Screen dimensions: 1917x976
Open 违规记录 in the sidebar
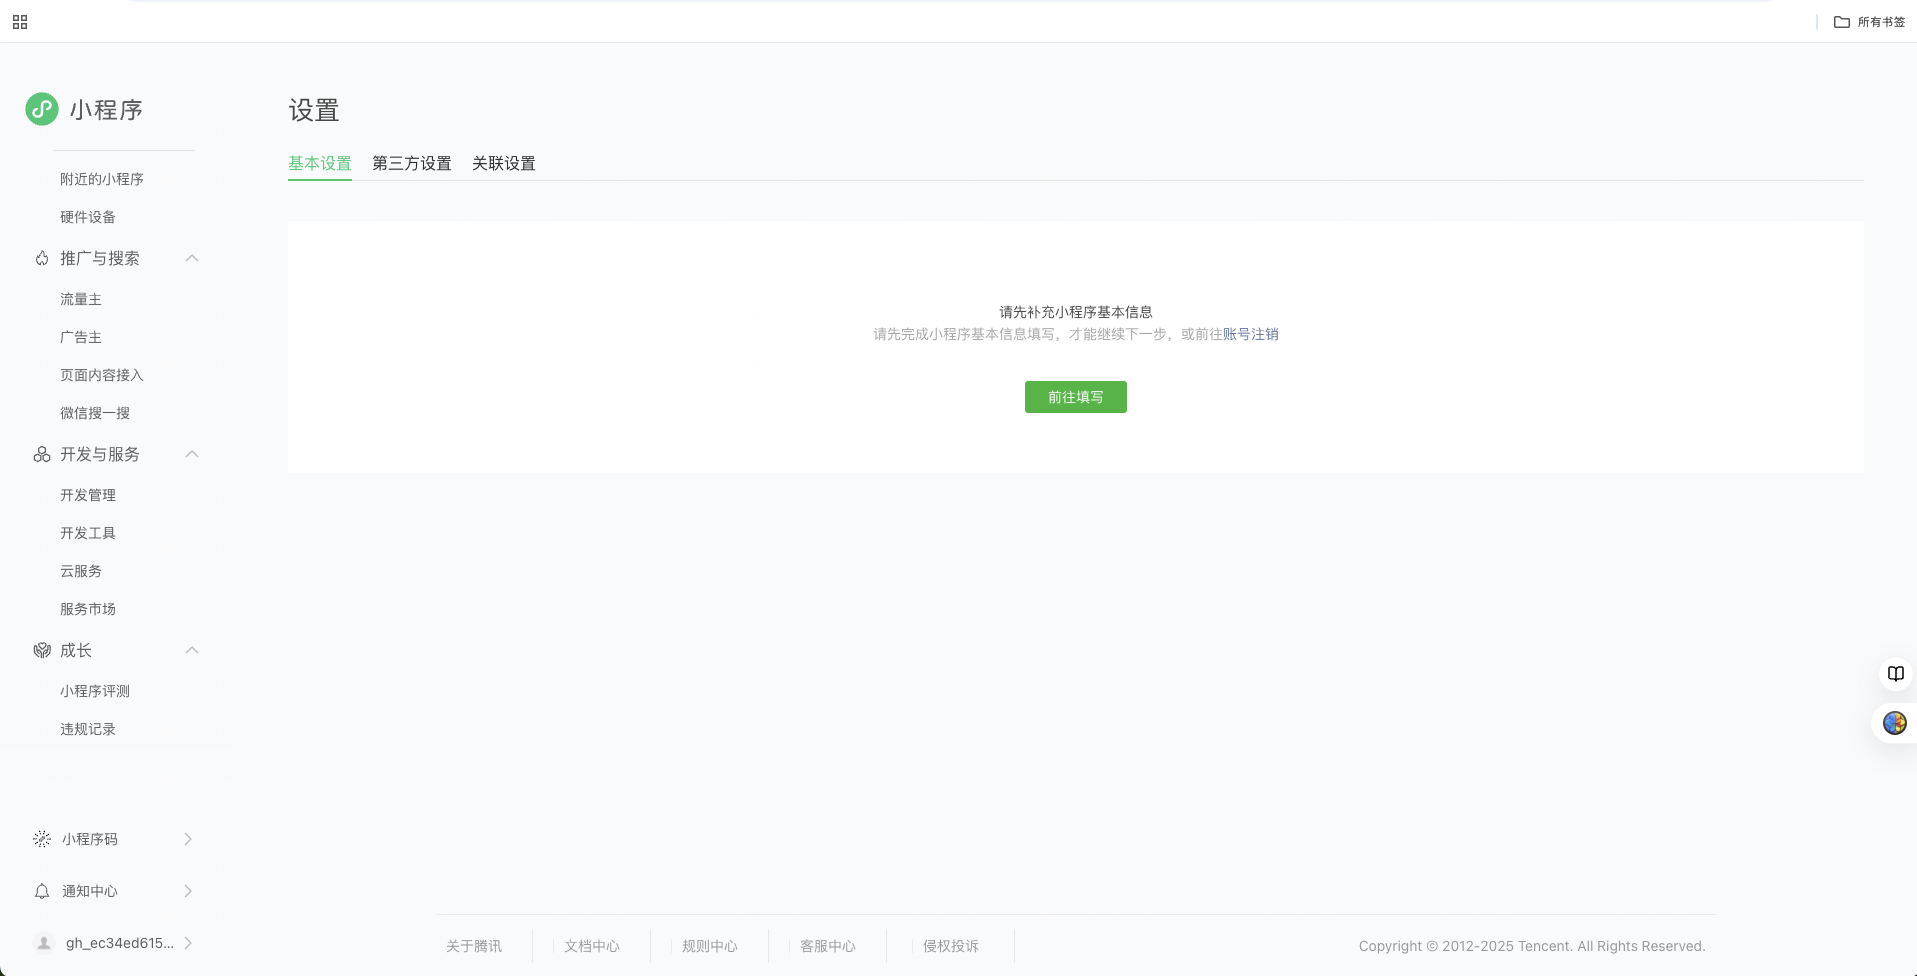coord(88,729)
